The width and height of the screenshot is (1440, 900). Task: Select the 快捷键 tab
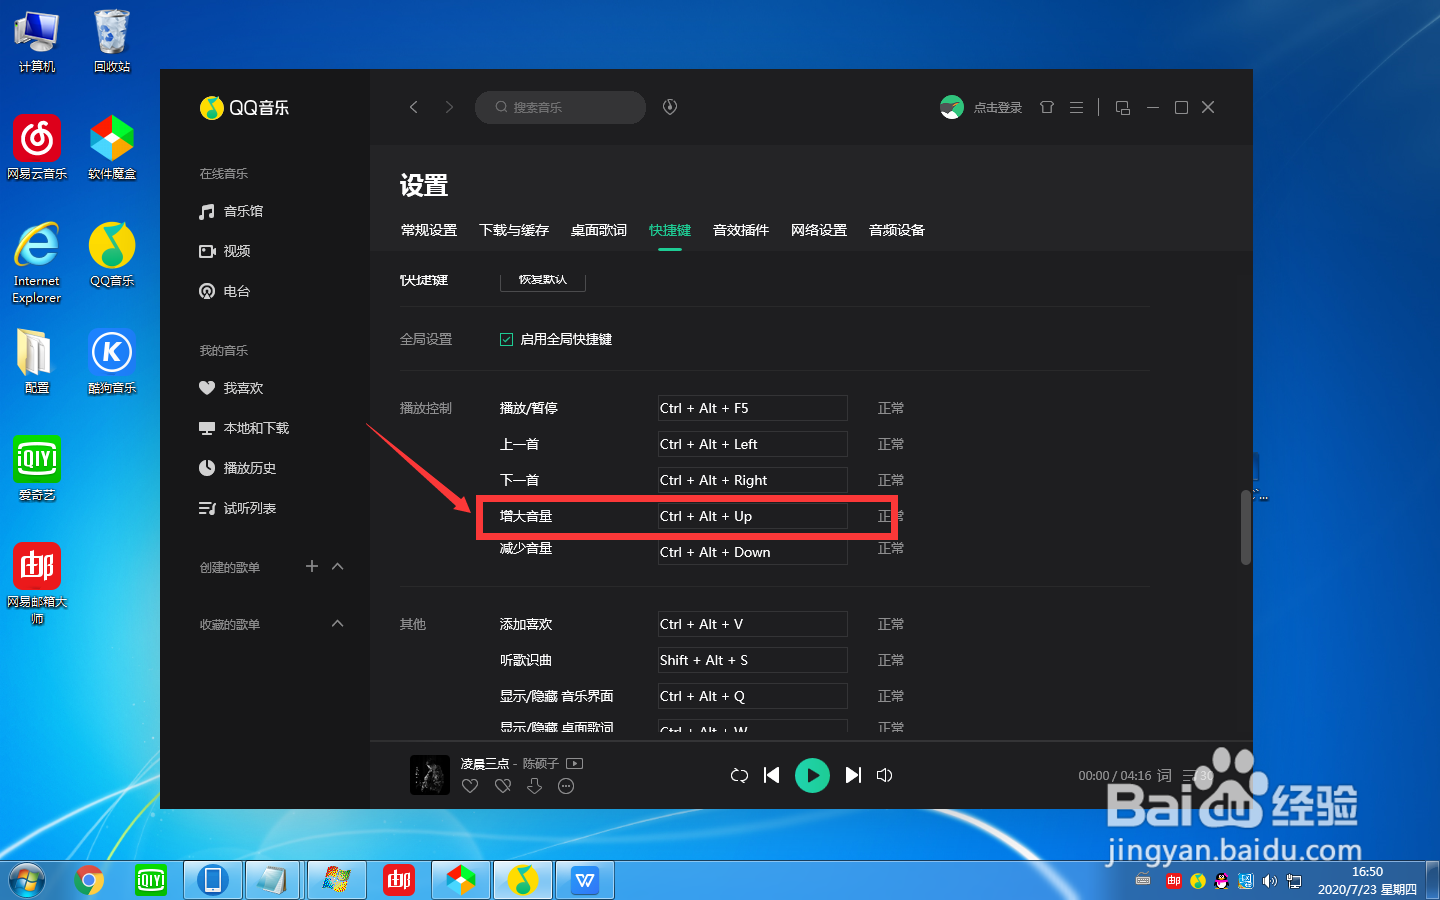coord(670,230)
